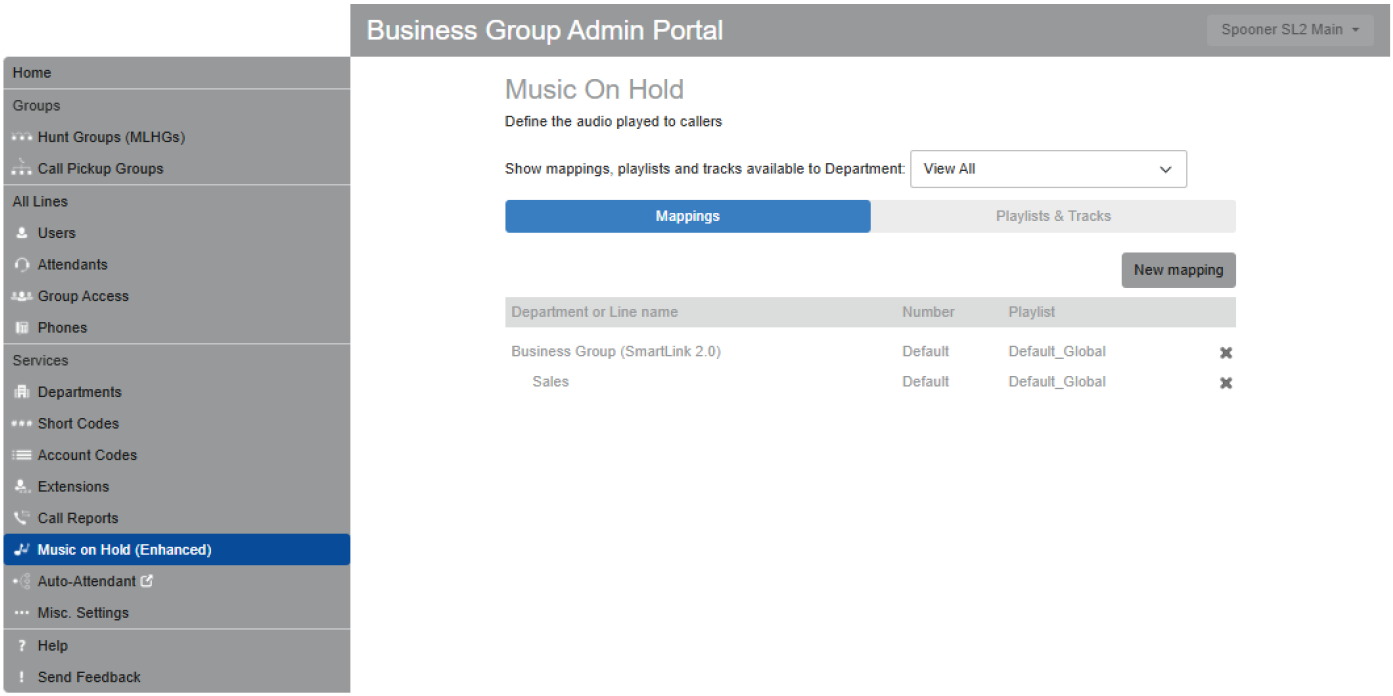Open Auto-Attendant external link icon
The height and width of the screenshot is (696, 1393).
148,581
